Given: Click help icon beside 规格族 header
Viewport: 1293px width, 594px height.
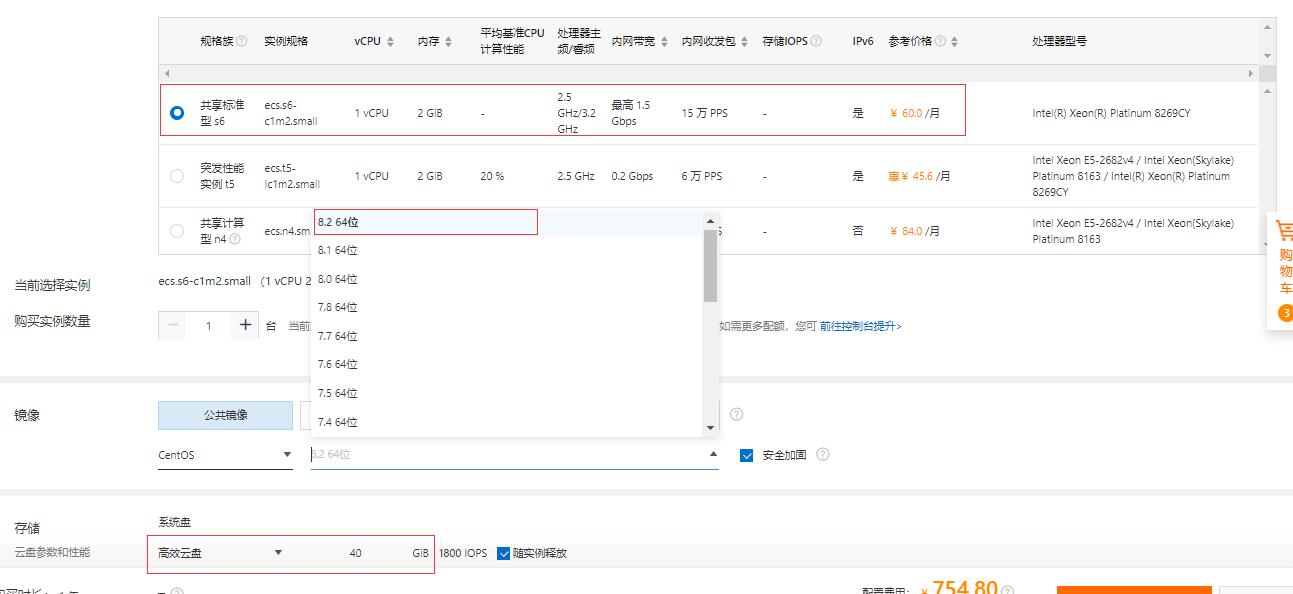Looking at the screenshot, I should point(241,41).
